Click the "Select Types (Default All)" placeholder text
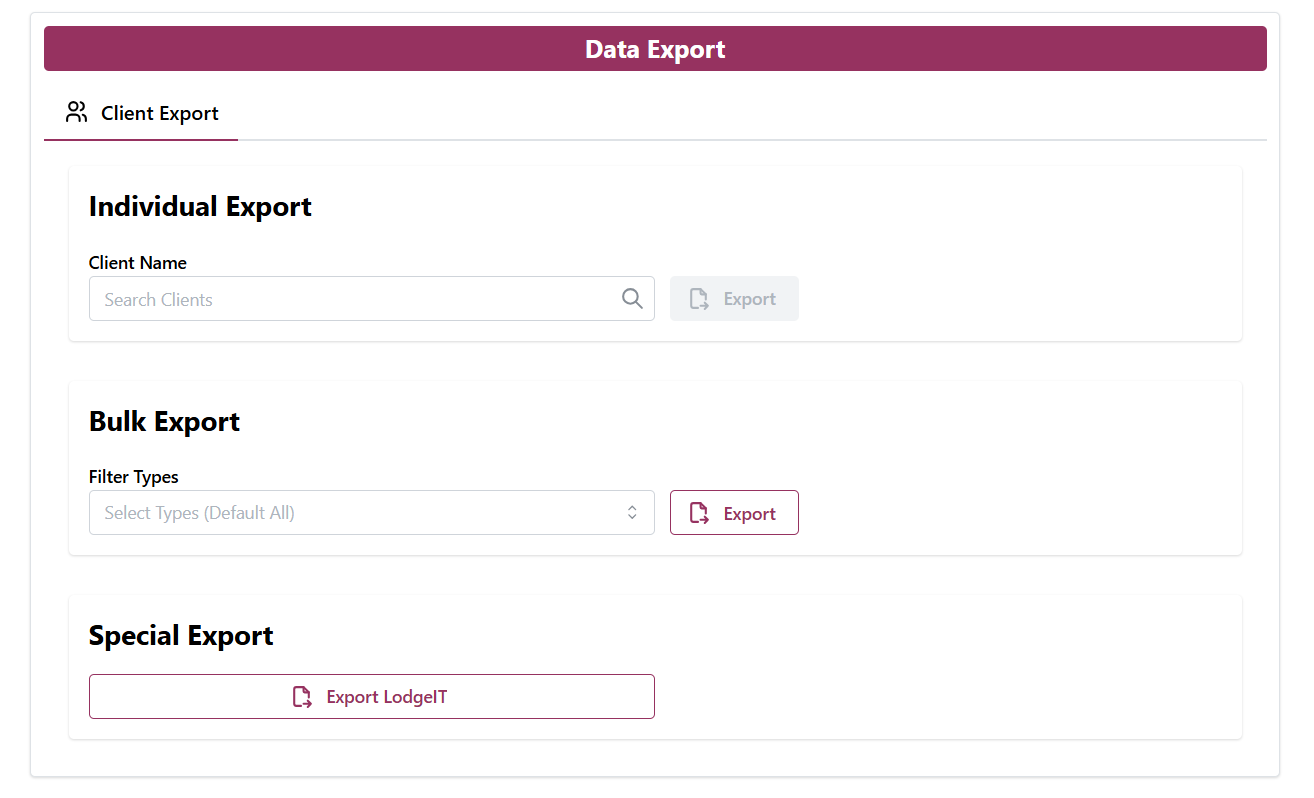Image resolution: width=1314 pixels, height=798 pixels. (199, 513)
